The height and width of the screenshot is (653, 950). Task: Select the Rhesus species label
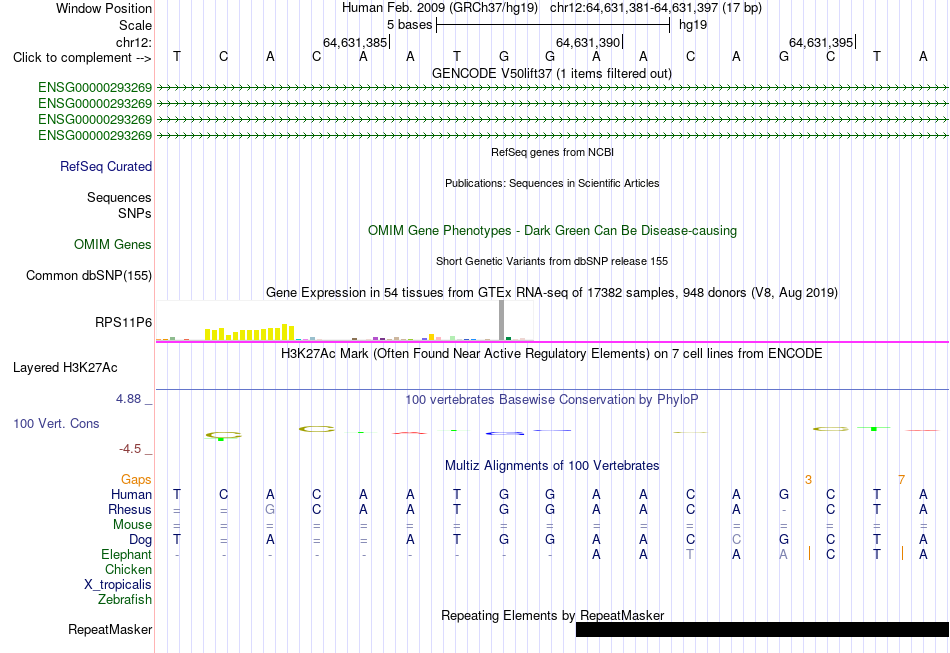(x=130, y=509)
